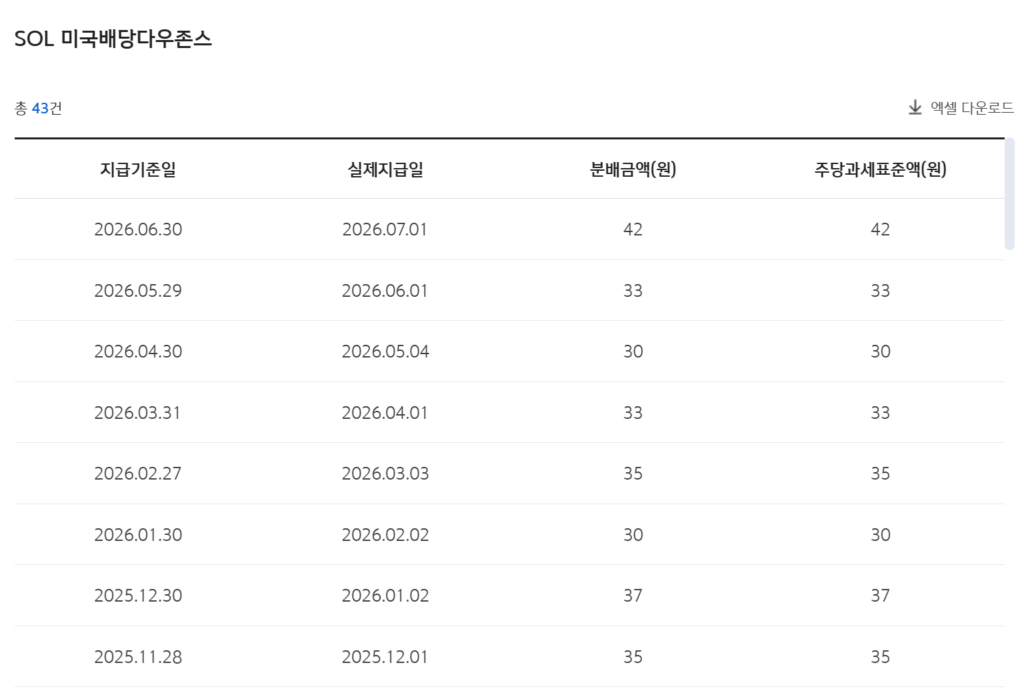Viewport: 1024px width, 695px height.
Task: Click the 2026.05.29 row date cell
Action: point(138,291)
